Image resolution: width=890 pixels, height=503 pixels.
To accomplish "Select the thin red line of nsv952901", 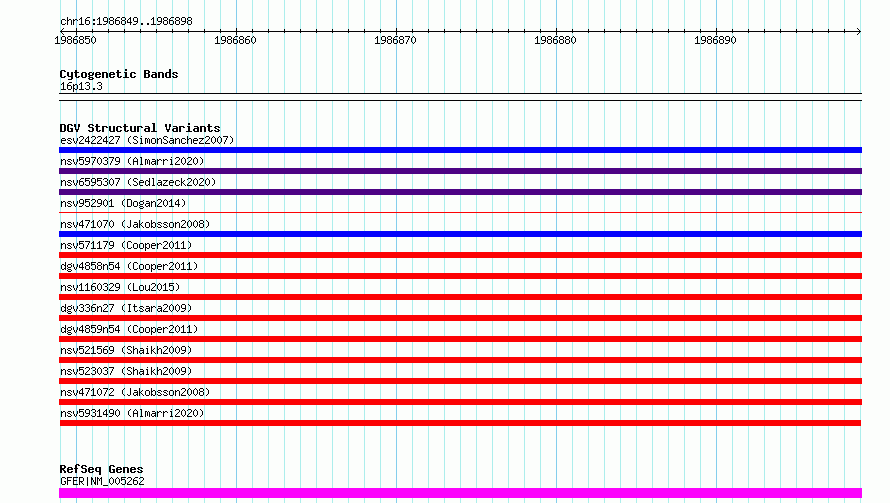I will pyautogui.click(x=460, y=213).
